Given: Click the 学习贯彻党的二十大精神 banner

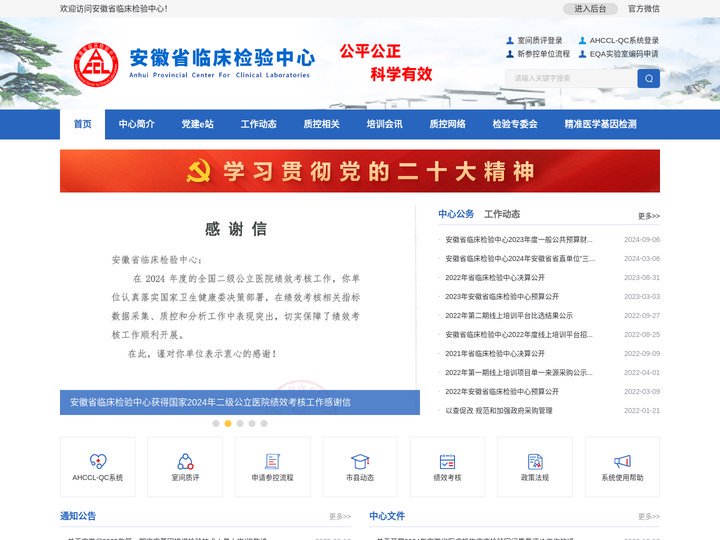Looking at the screenshot, I should [x=360, y=171].
